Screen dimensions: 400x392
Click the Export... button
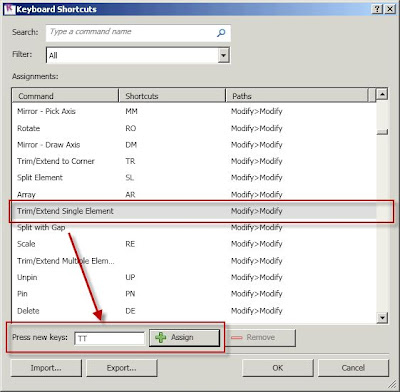(x=122, y=368)
